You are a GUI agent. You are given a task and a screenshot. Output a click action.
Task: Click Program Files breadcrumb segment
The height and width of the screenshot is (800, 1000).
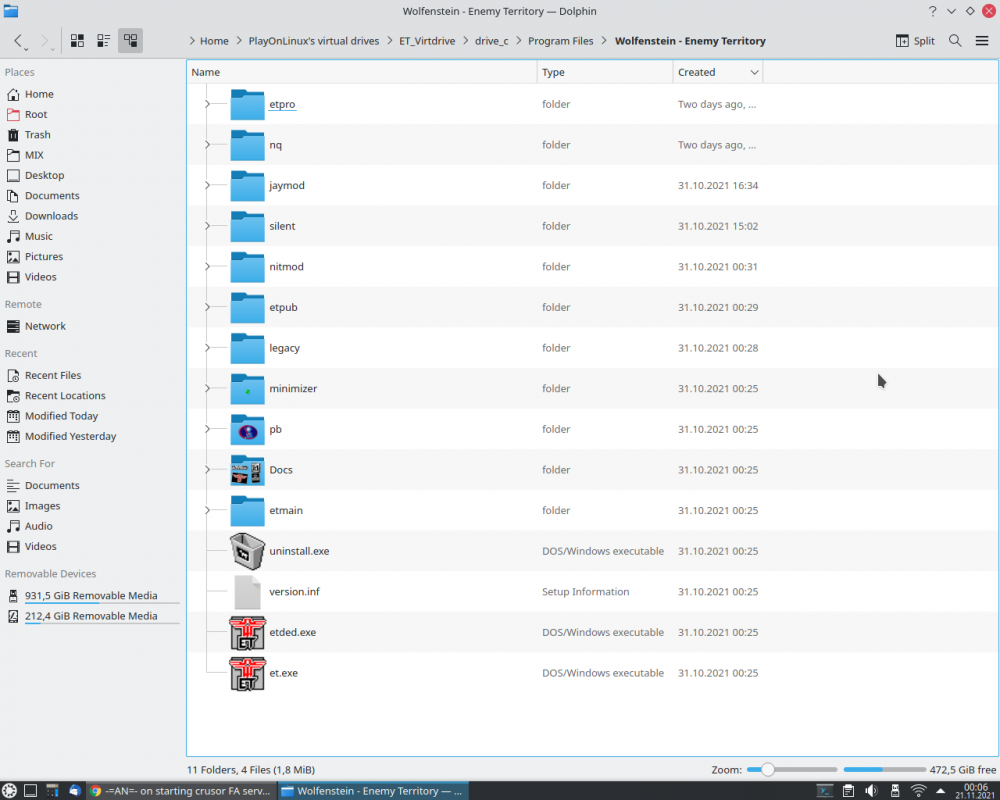pos(561,41)
